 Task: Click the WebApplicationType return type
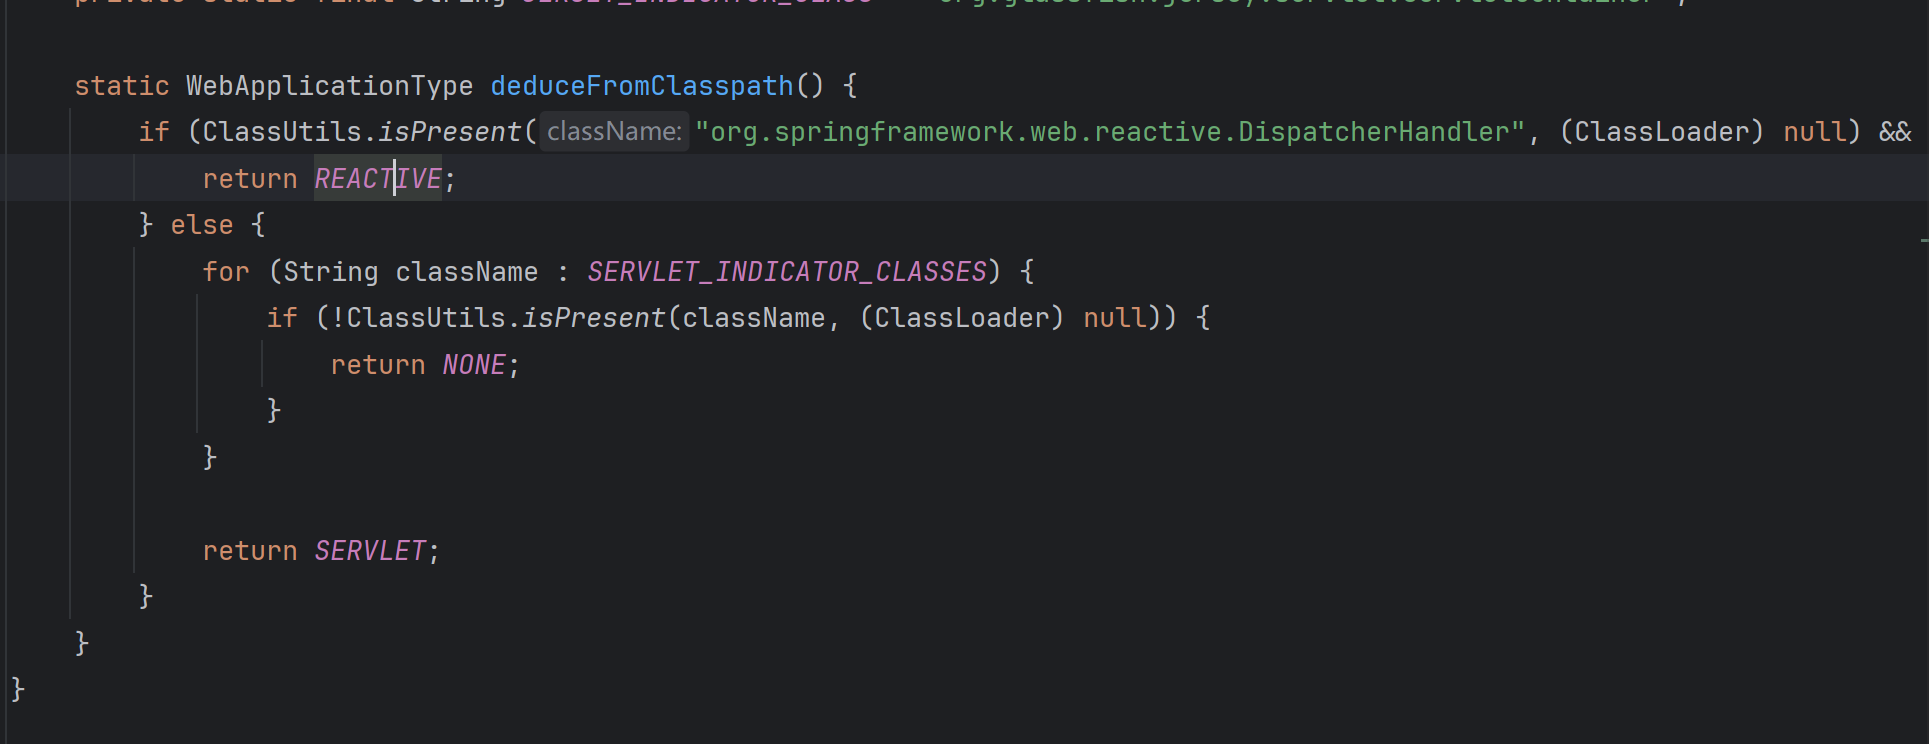tap(329, 86)
